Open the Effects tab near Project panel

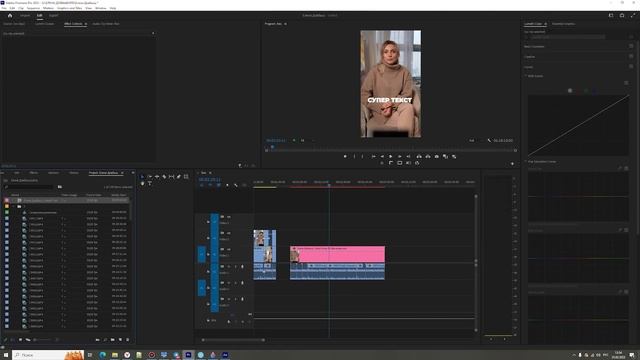point(33,173)
